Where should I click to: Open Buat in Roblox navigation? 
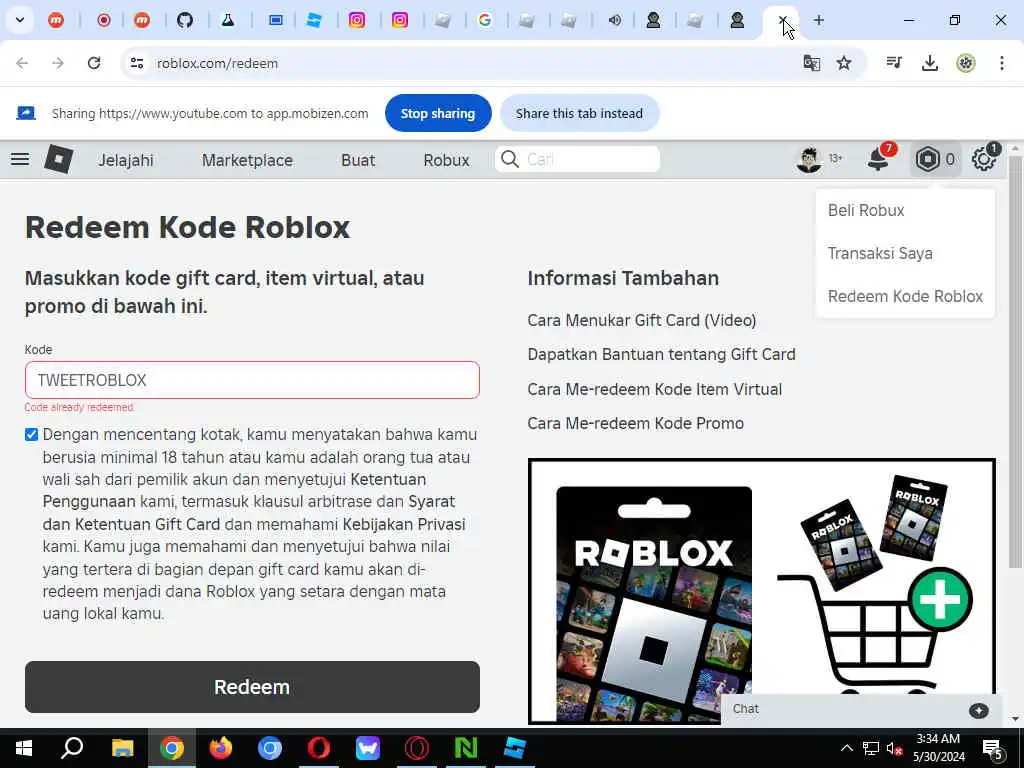(358, 160)
